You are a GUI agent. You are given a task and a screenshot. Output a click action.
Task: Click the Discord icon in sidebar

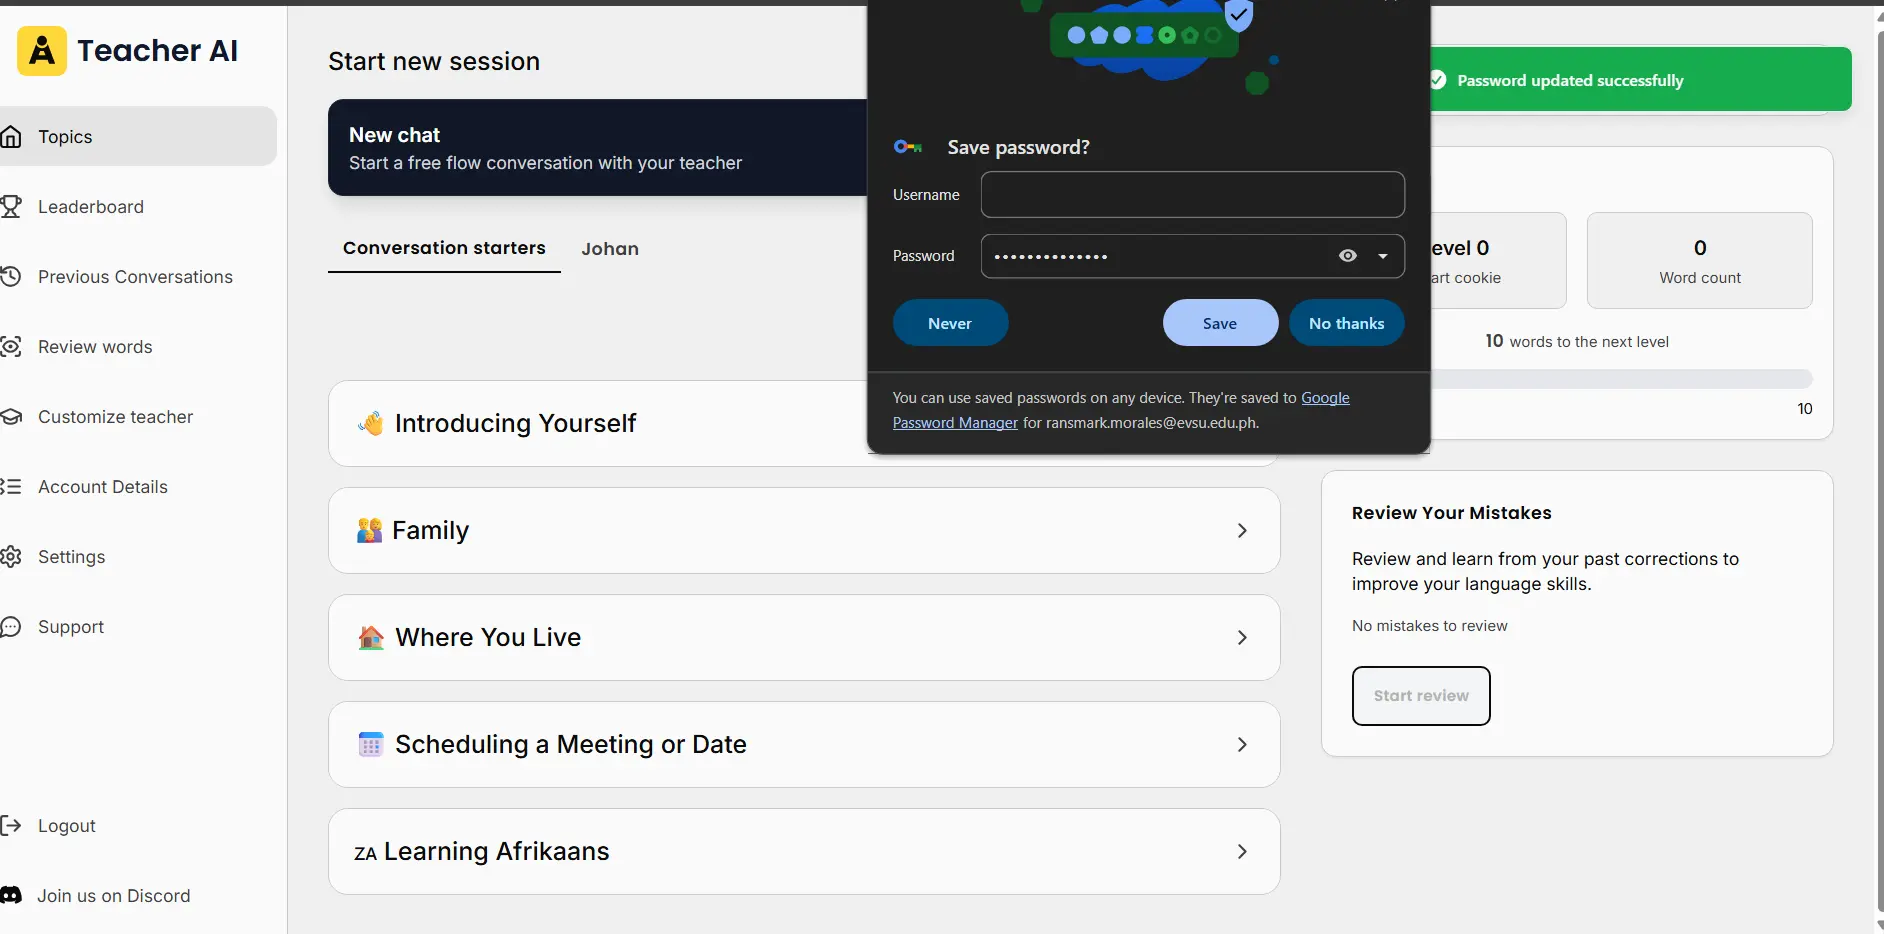click(x=11, y=896)
